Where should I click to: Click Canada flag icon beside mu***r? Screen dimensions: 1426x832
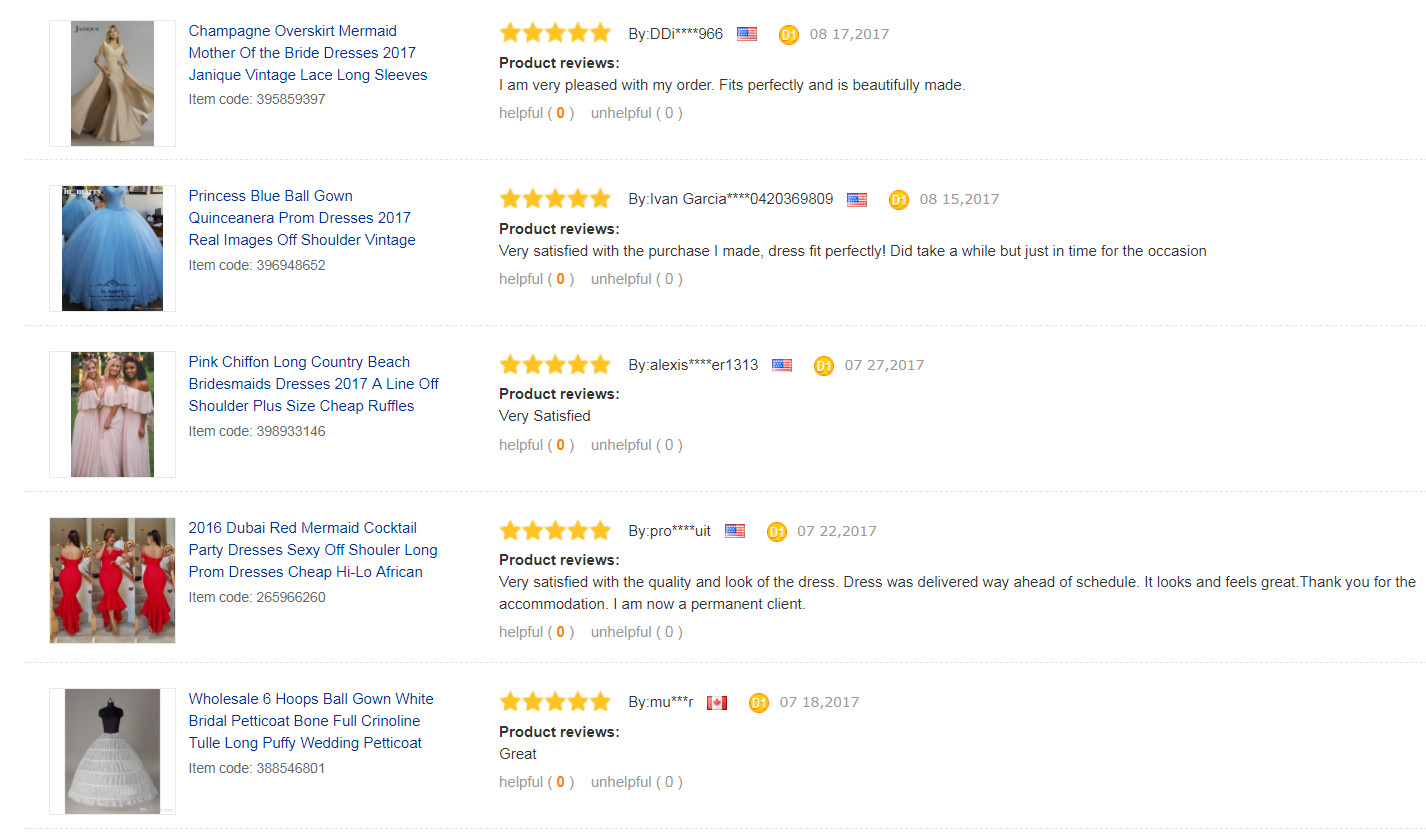(x=717, y=703)
